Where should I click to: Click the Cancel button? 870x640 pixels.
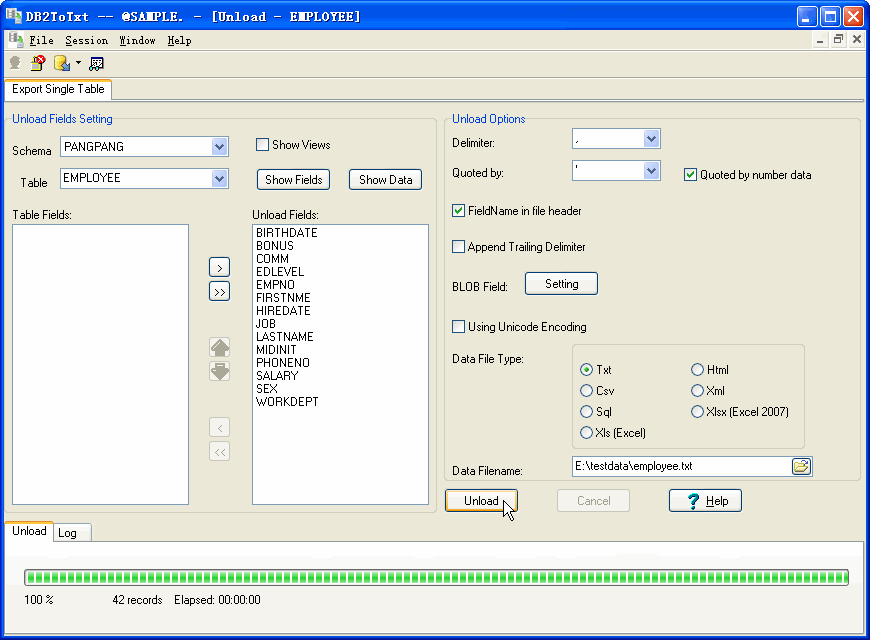594,501
